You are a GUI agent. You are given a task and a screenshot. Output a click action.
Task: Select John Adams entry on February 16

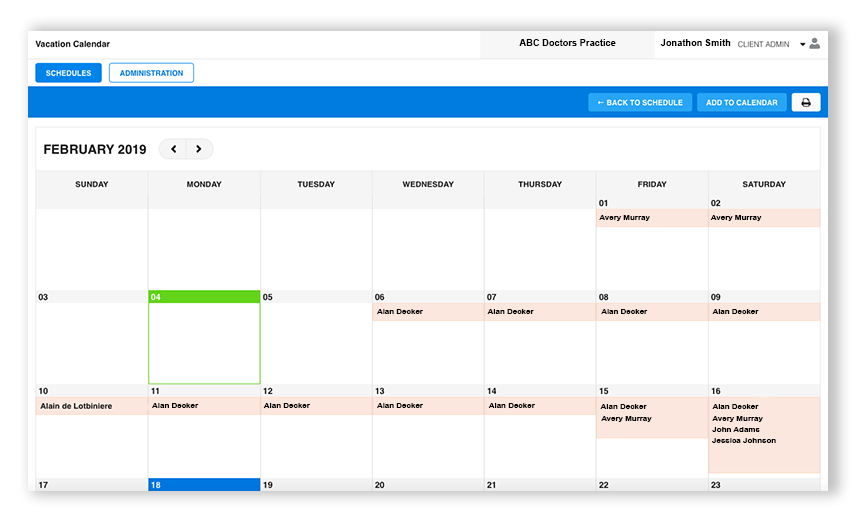coord(736,430)
